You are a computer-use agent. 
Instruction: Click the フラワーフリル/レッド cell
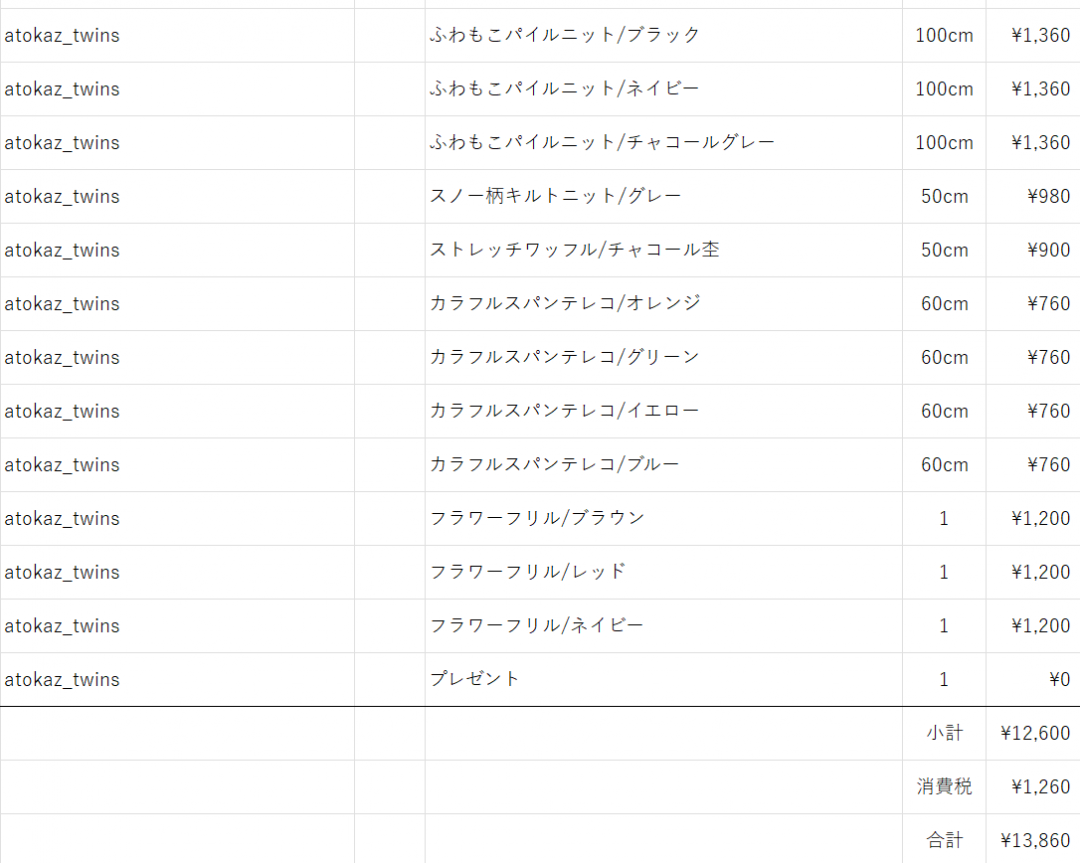tap(527, 573)
